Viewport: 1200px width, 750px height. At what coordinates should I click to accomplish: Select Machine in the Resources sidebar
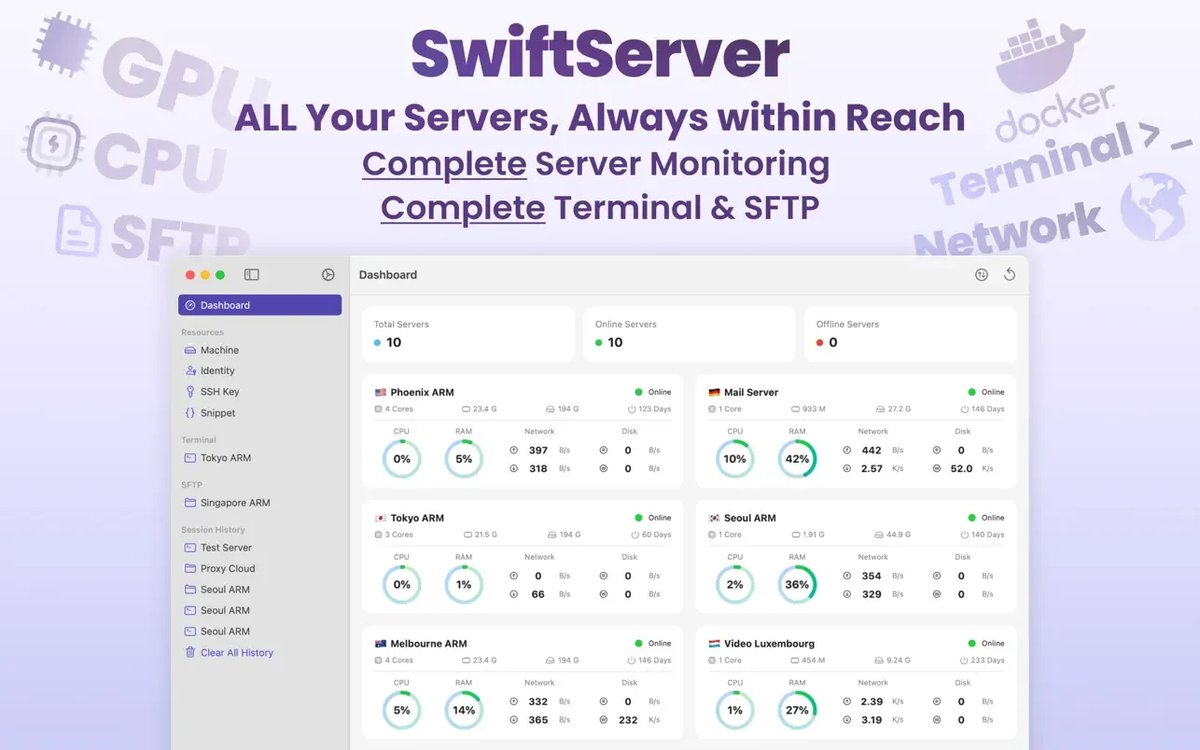click(220, 350)
